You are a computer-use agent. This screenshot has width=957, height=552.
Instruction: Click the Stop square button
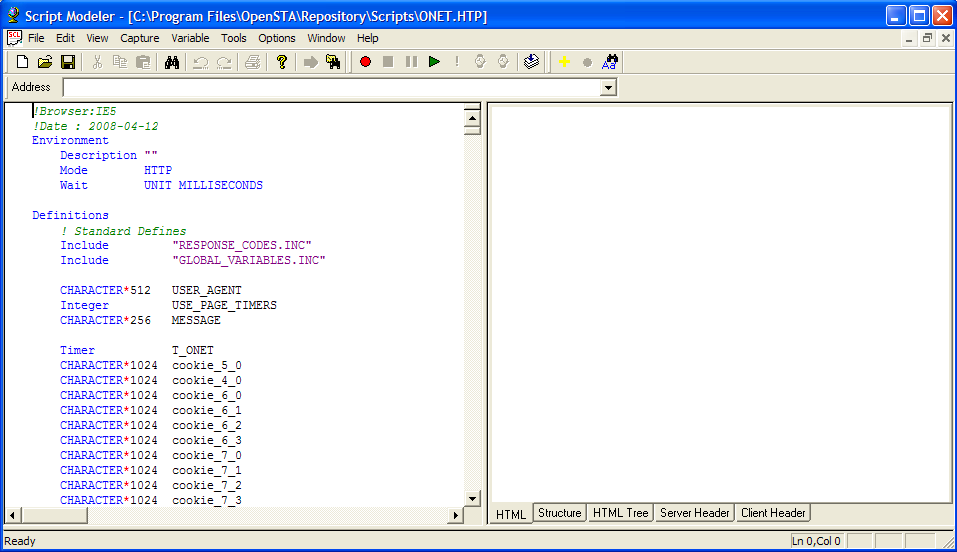(x=388, y=62)
